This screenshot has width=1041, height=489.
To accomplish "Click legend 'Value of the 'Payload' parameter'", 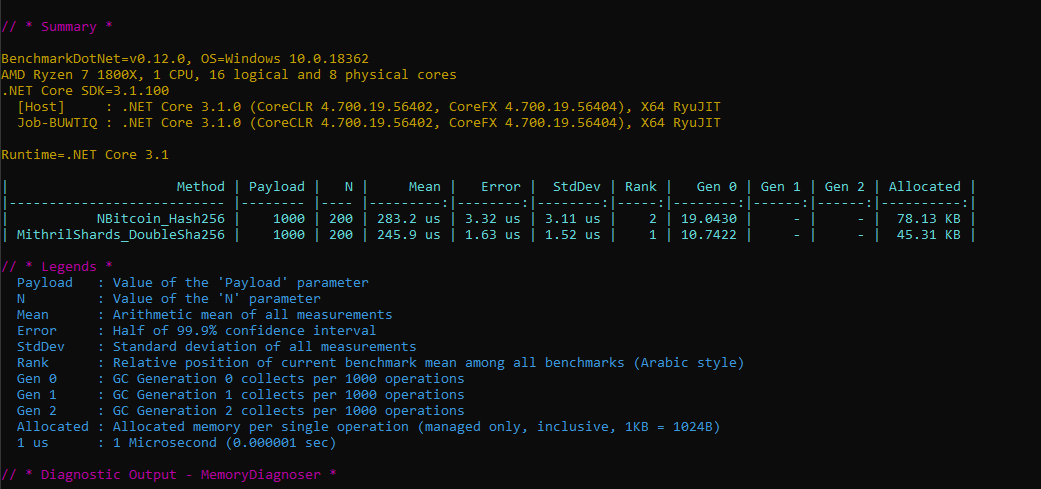I will 240,283.
